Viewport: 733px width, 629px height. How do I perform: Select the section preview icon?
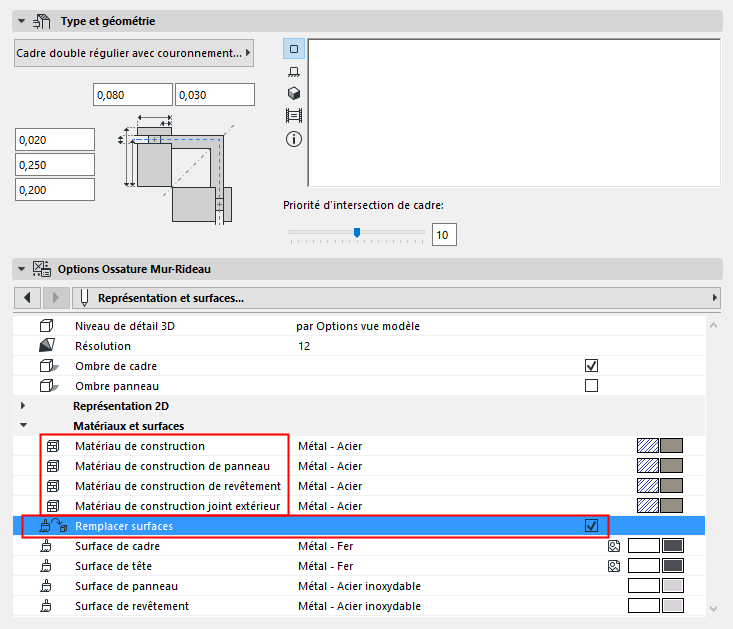[x=294, y=115]
